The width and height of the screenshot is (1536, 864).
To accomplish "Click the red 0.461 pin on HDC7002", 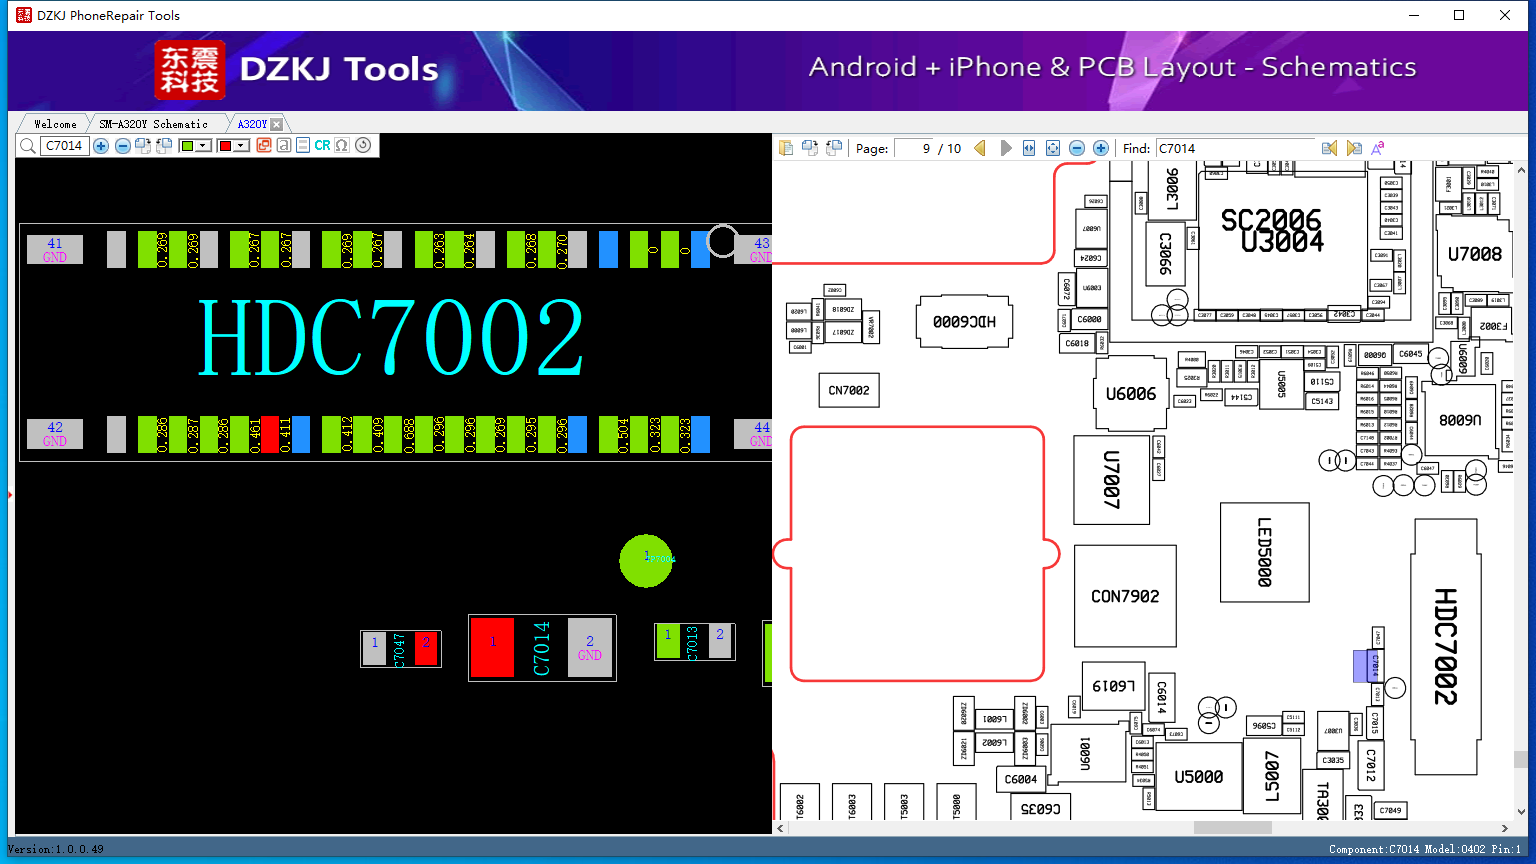I will pos(270,435).
